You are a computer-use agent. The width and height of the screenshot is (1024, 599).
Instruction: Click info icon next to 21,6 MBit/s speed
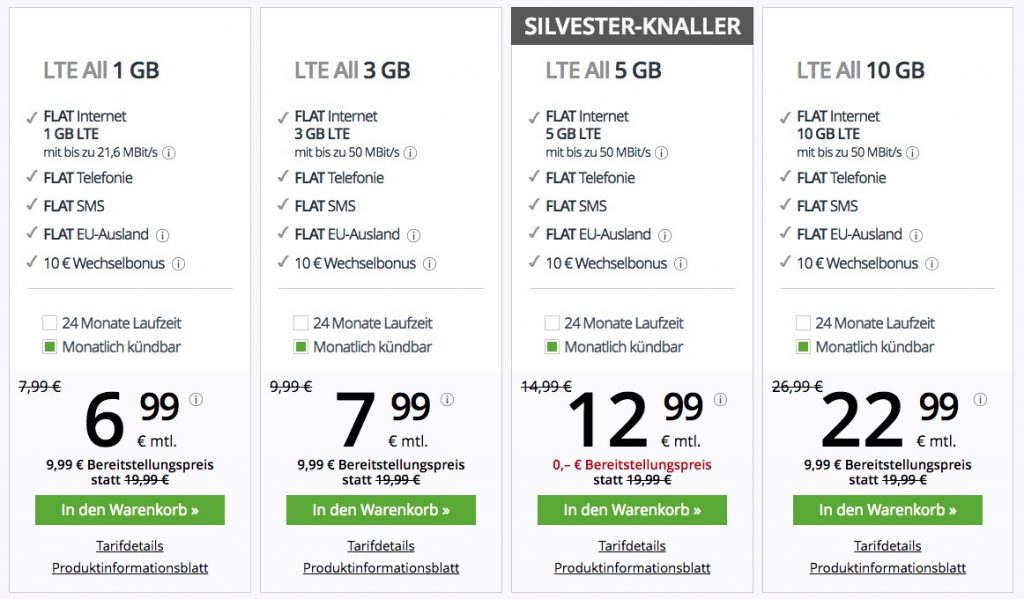pos(169,153)
